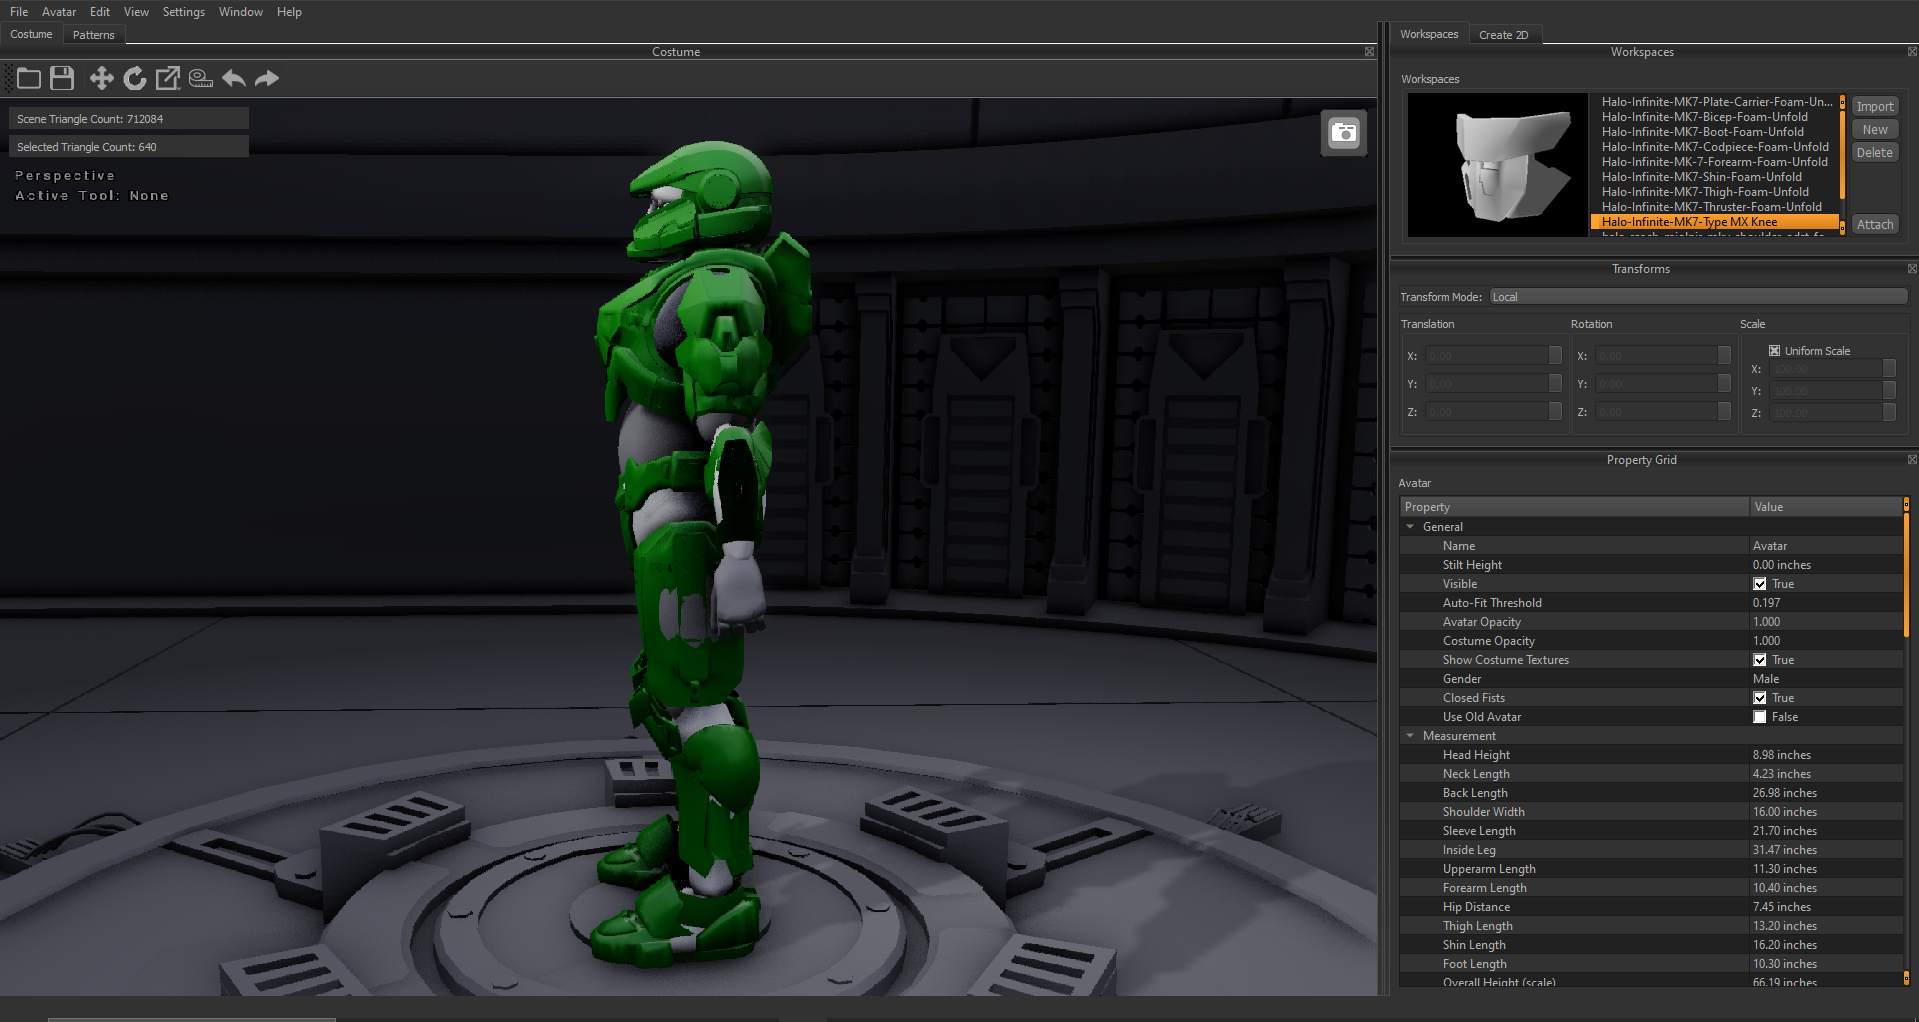The height and width of the screenshot is (1022, 1919).
Task: Open the Window menu
Action: [x=241, y=12]
